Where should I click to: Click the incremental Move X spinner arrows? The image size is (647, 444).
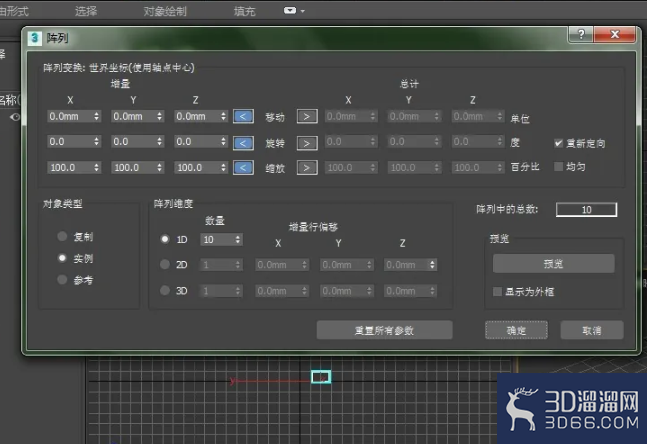[97, 116]
